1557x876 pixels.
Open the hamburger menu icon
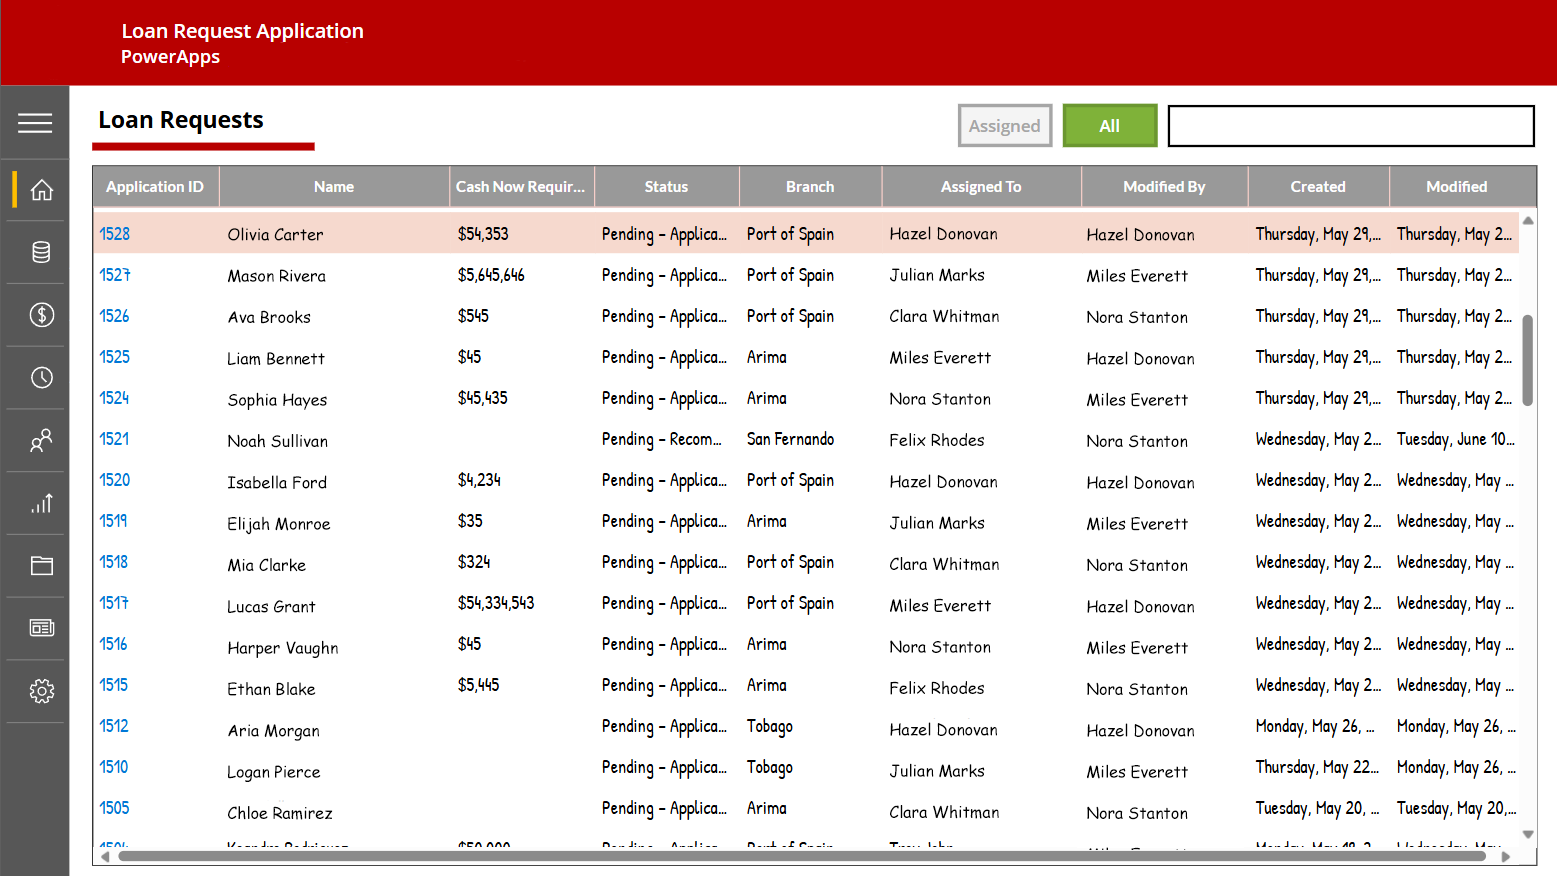35,123
